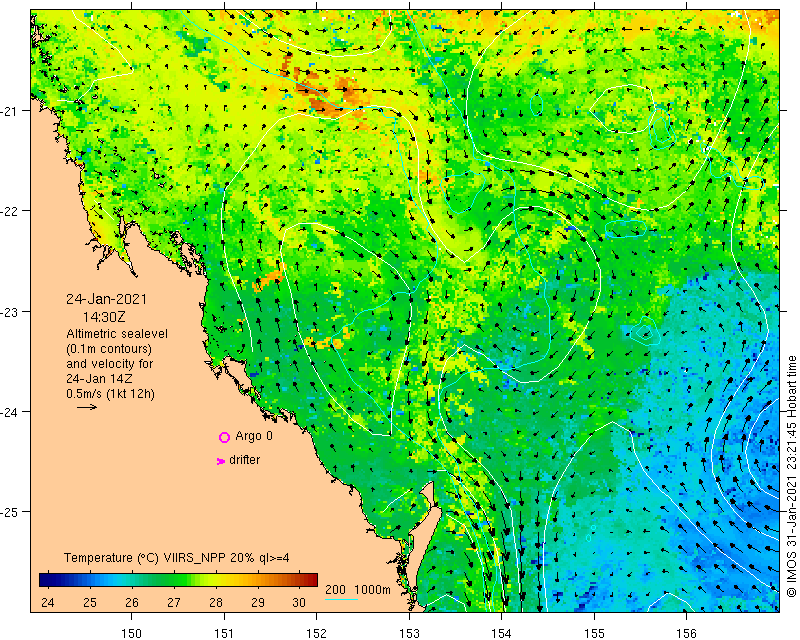Viewport: 800px width, 640px height.
Task: Click the latitude axis label -24
Action: pos(8,411)
